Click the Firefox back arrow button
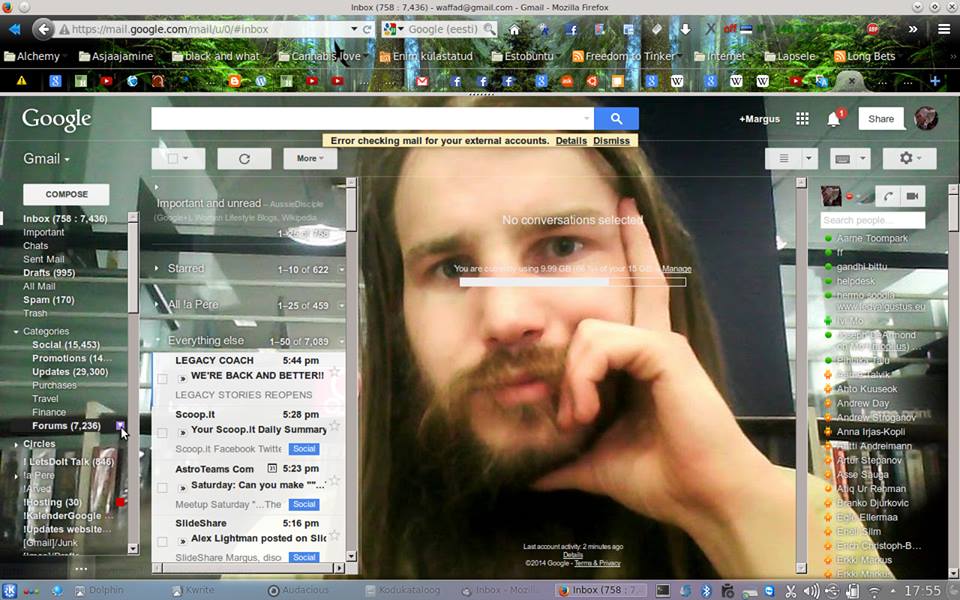Viewport: 960px width, 600px height. (x=43, y=29)
